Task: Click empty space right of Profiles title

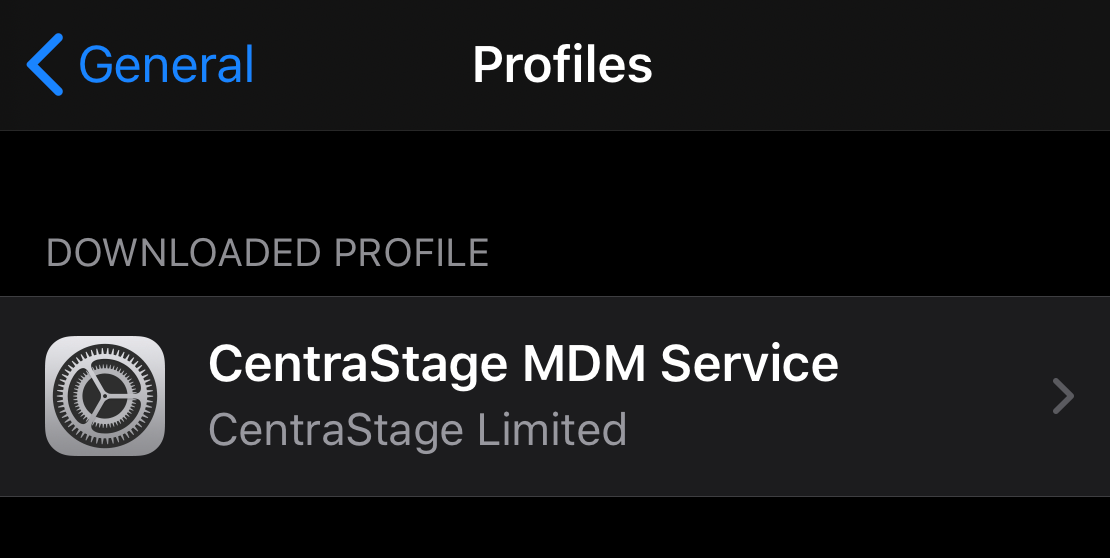Action: [x=878, y=65]
